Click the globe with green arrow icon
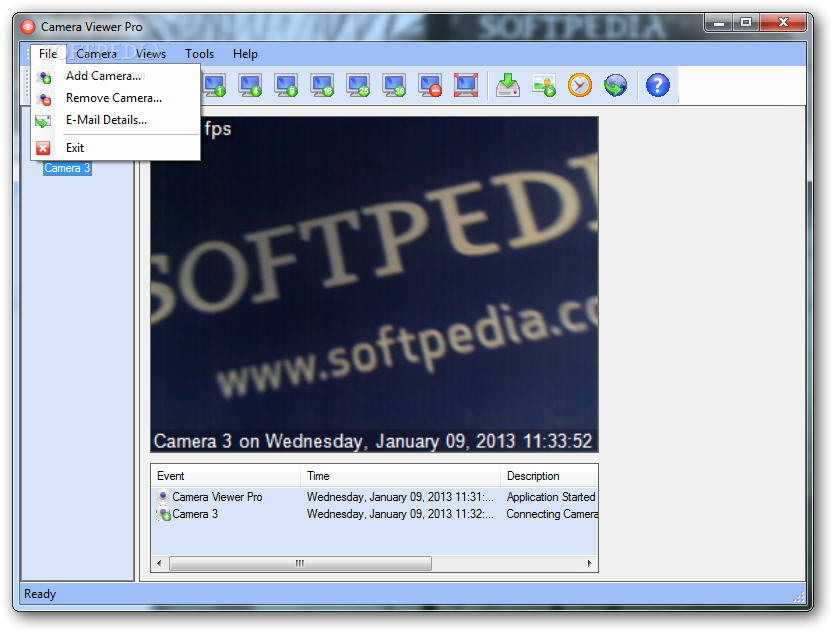834x632 pixels. point(615,85)
